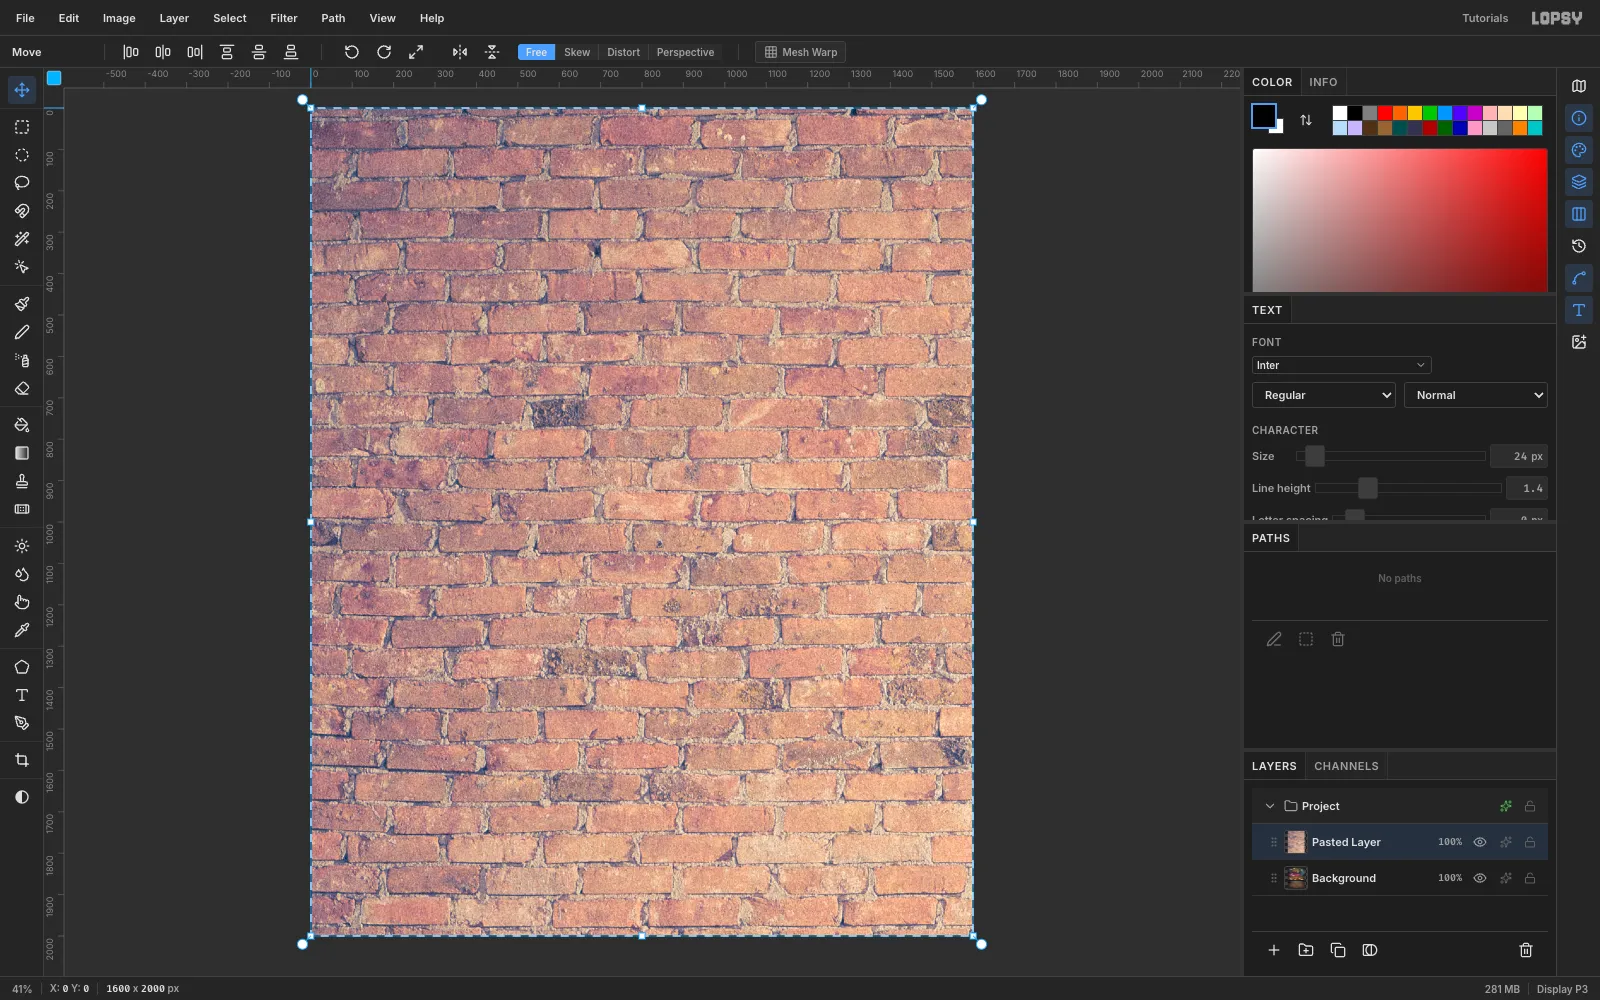
Task: Select the pencil tool
Action: click(22, 332)
